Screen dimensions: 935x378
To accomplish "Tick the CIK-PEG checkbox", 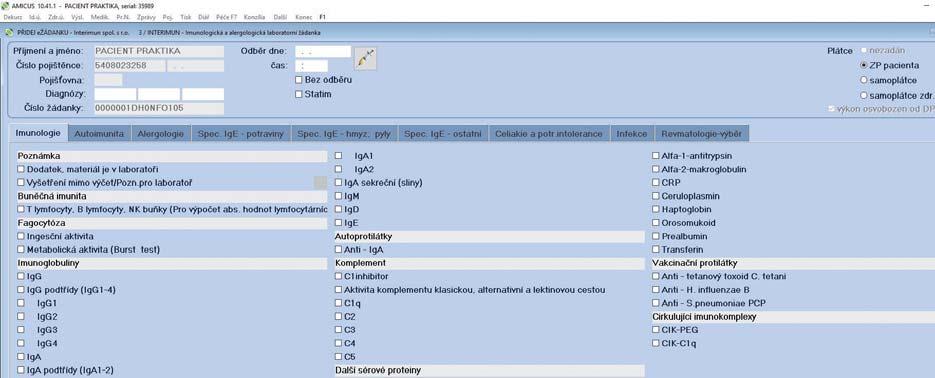I will point(656,330).
